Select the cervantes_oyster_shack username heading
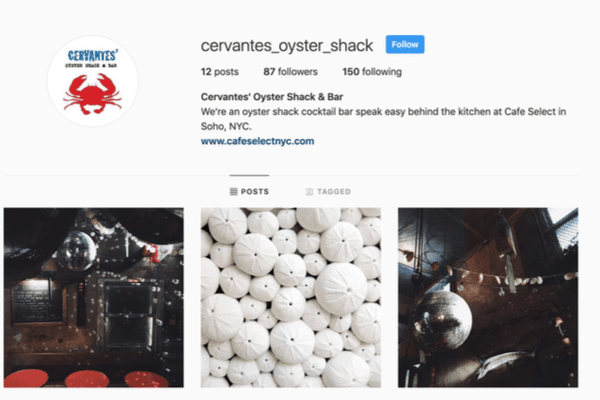The image size is (600, 400). click(x=287, y=46)
